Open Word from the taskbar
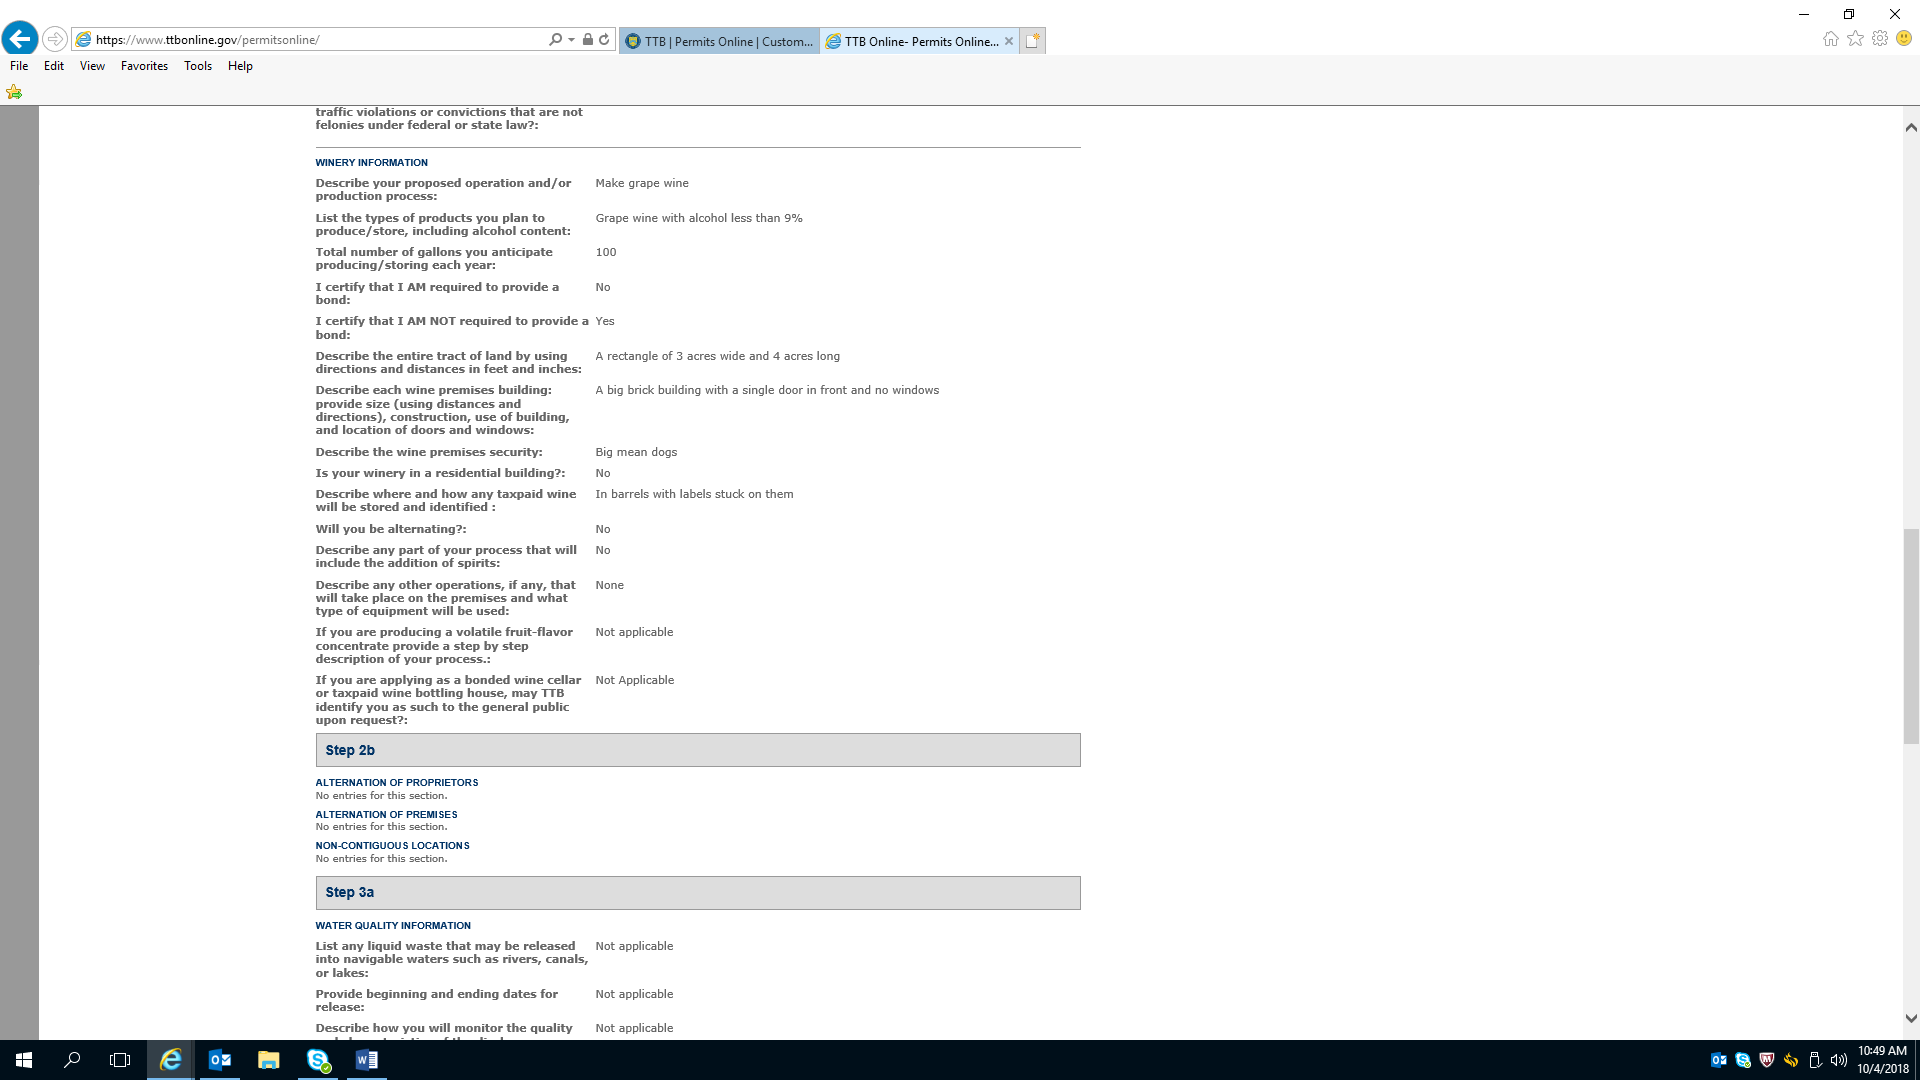 point(366,1060)
